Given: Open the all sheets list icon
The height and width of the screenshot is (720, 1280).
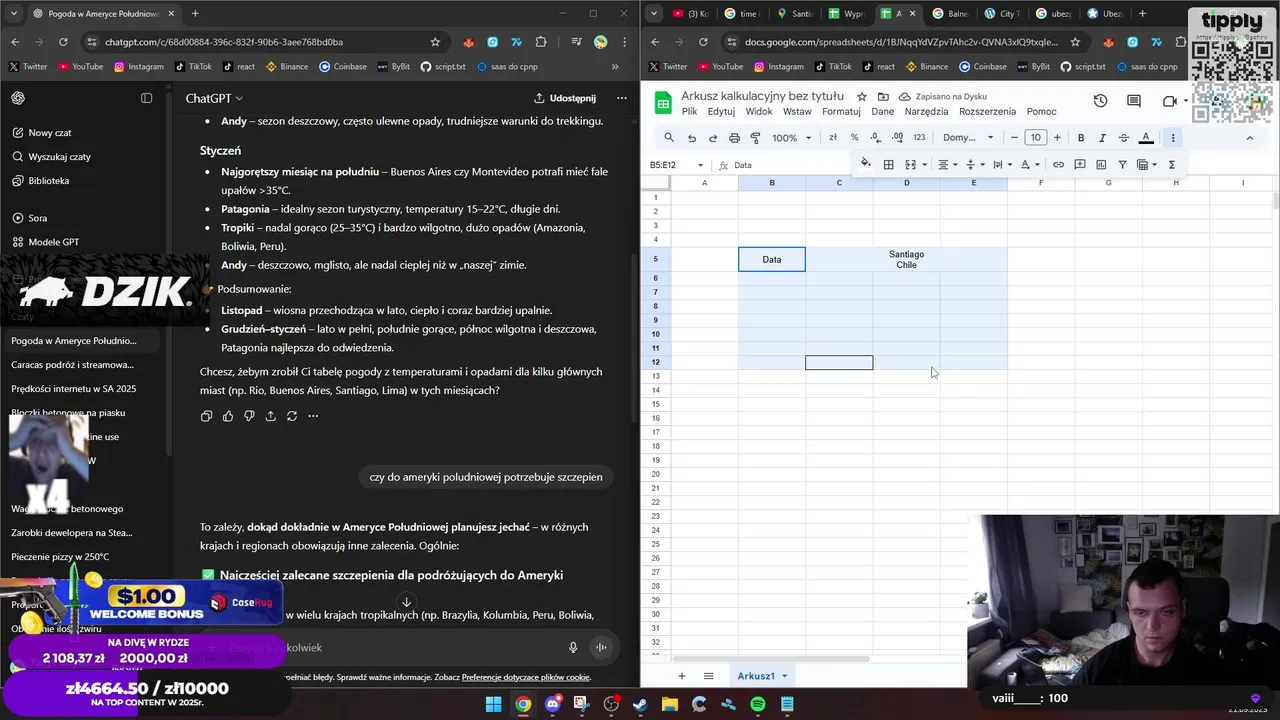Looking at the screenshot, I should pyautogui.click(x=709, y=676).
